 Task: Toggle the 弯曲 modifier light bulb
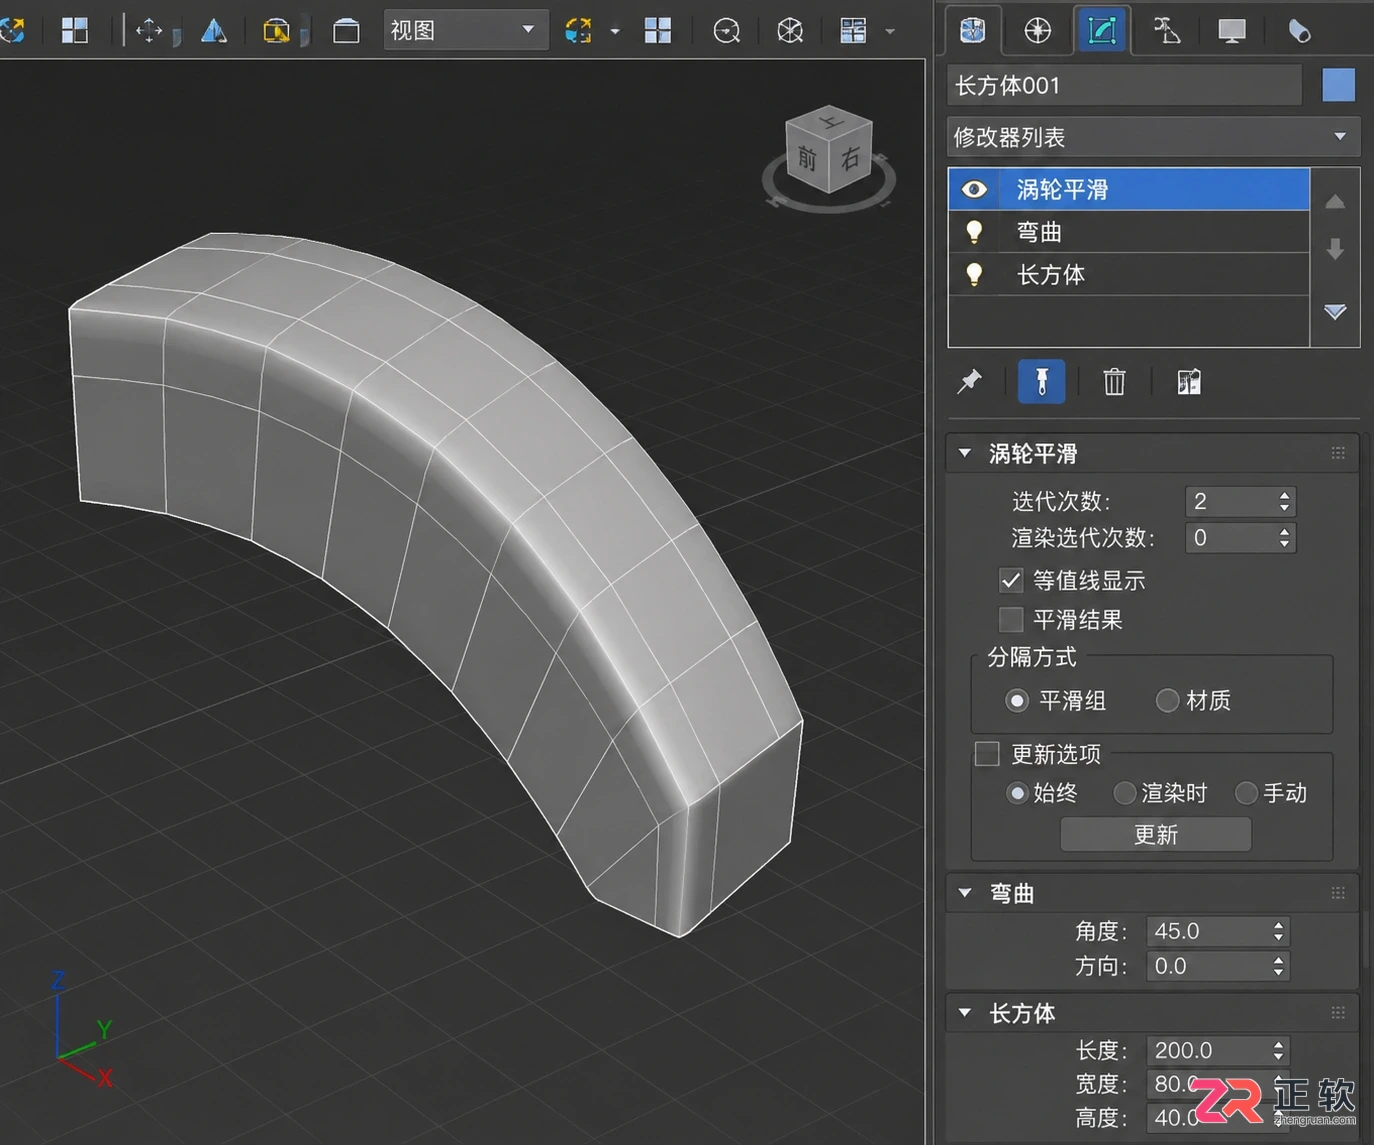[974, 232]
